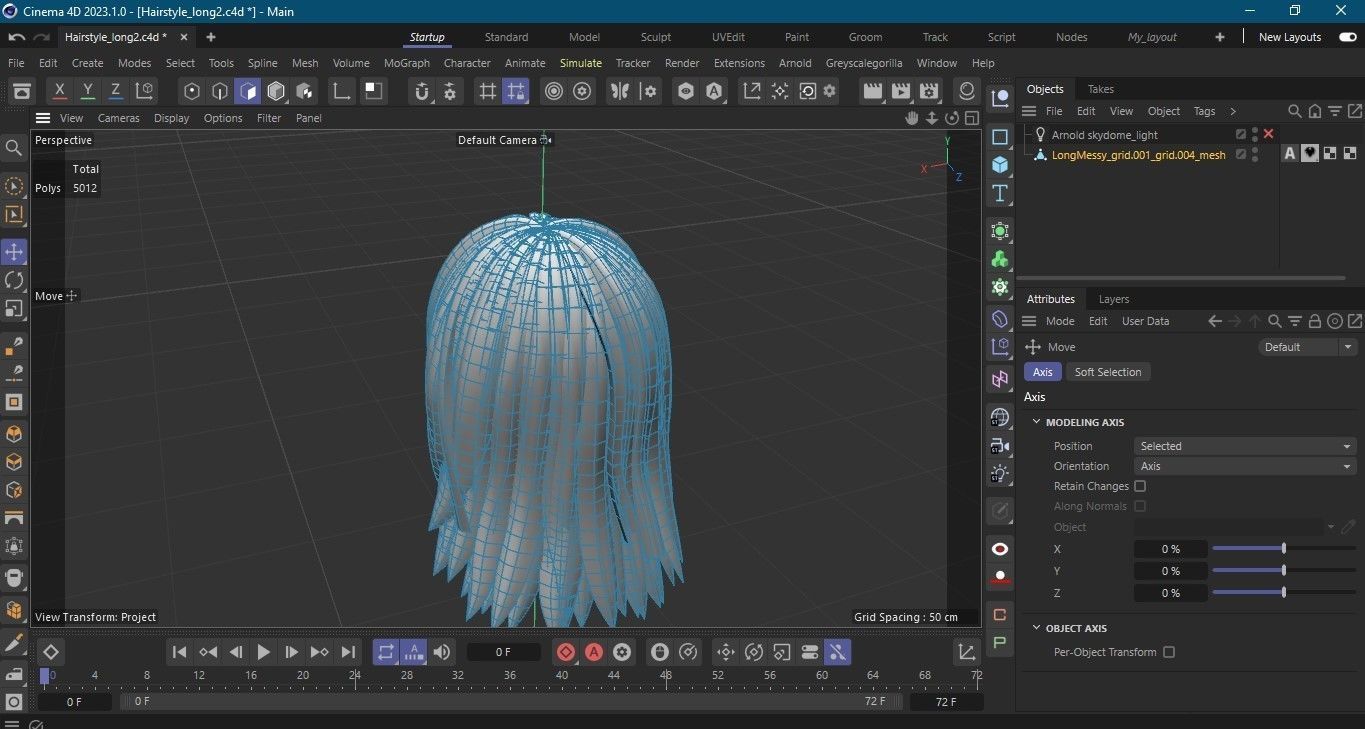
Task: Click the Text object icon in right palette
Action: point(999,193)
